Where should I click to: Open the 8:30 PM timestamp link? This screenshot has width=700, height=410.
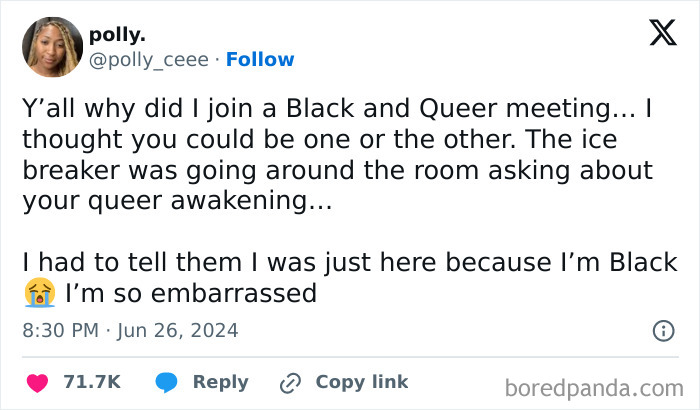coord(62,330)
